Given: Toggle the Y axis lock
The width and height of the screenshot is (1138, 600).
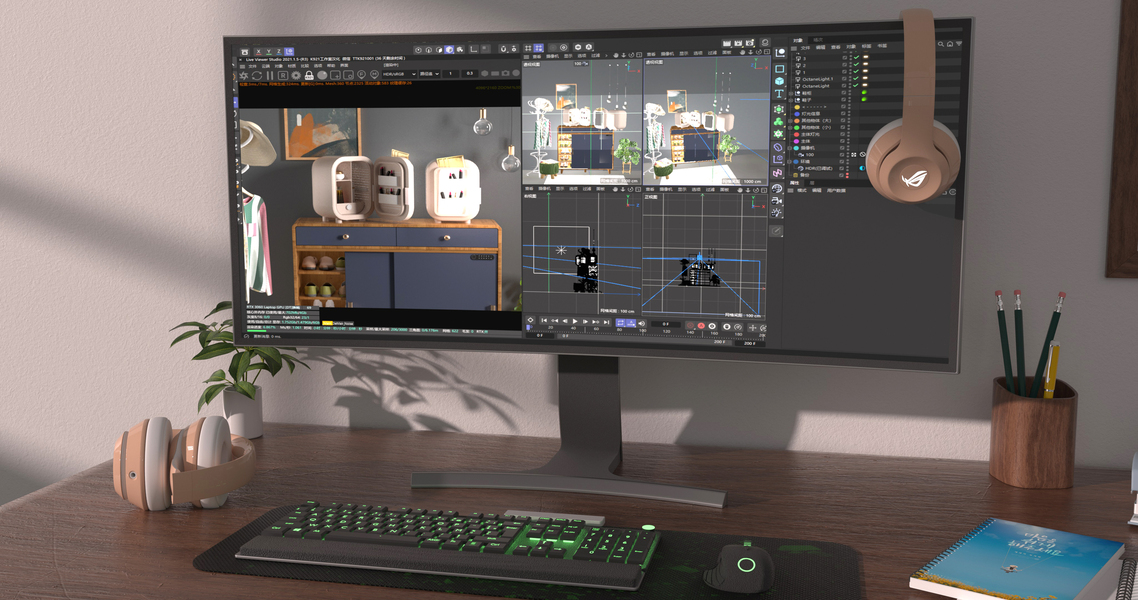Looking at the screenshot, I should (x=269, y=52).
